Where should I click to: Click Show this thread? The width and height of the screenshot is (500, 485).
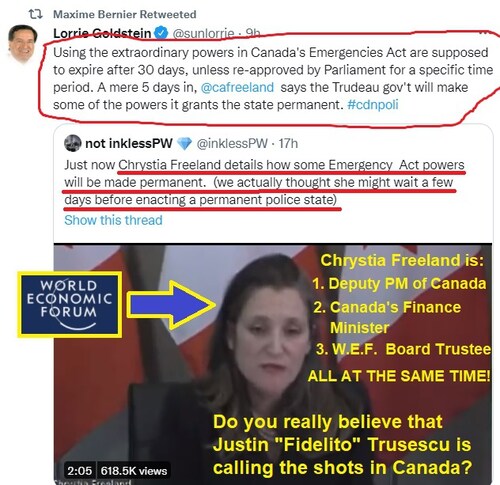(x=113, y=220)
